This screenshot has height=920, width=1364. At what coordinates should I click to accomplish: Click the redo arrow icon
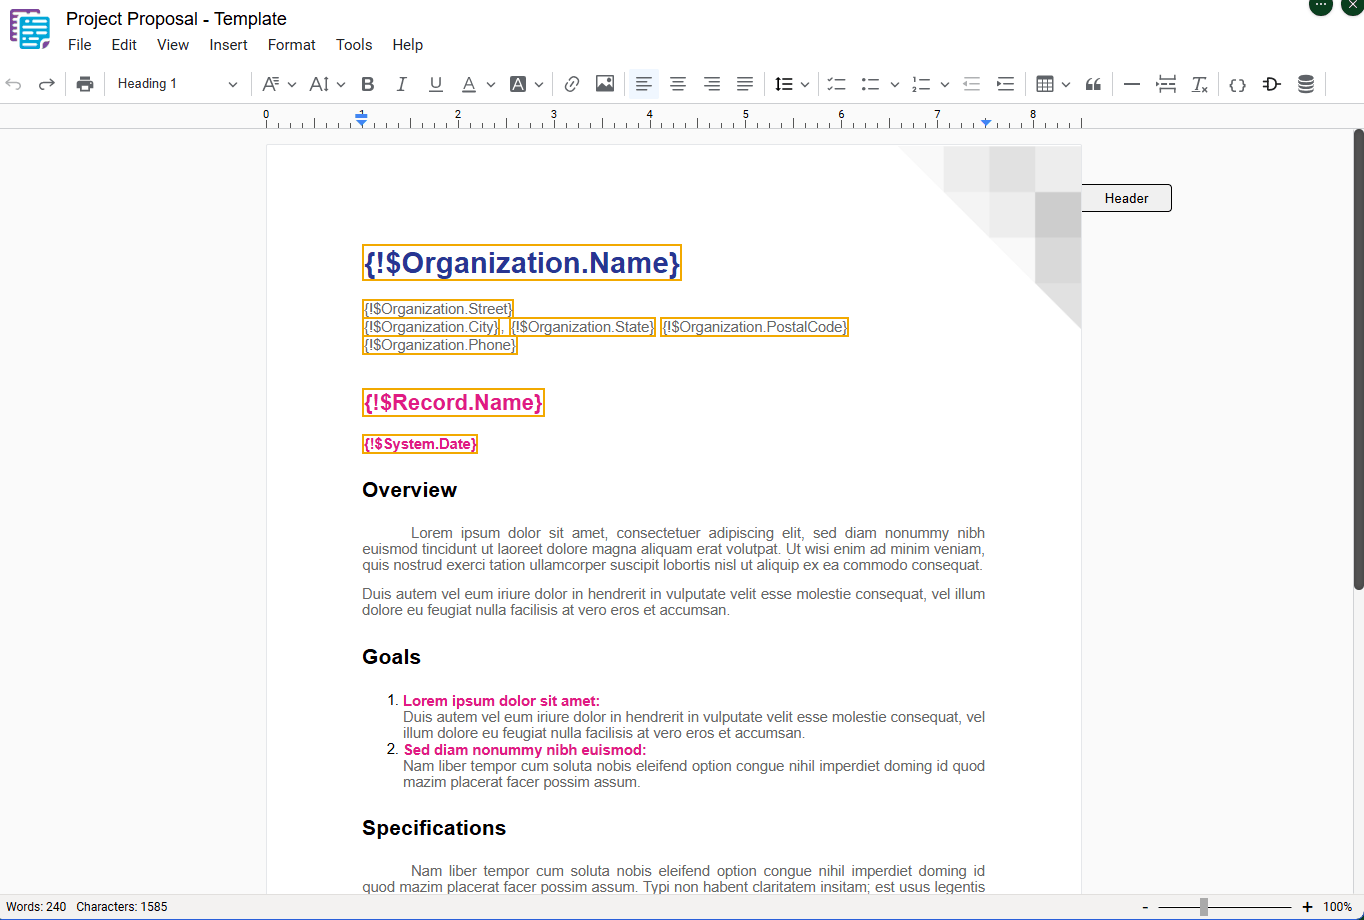point(46,84)
